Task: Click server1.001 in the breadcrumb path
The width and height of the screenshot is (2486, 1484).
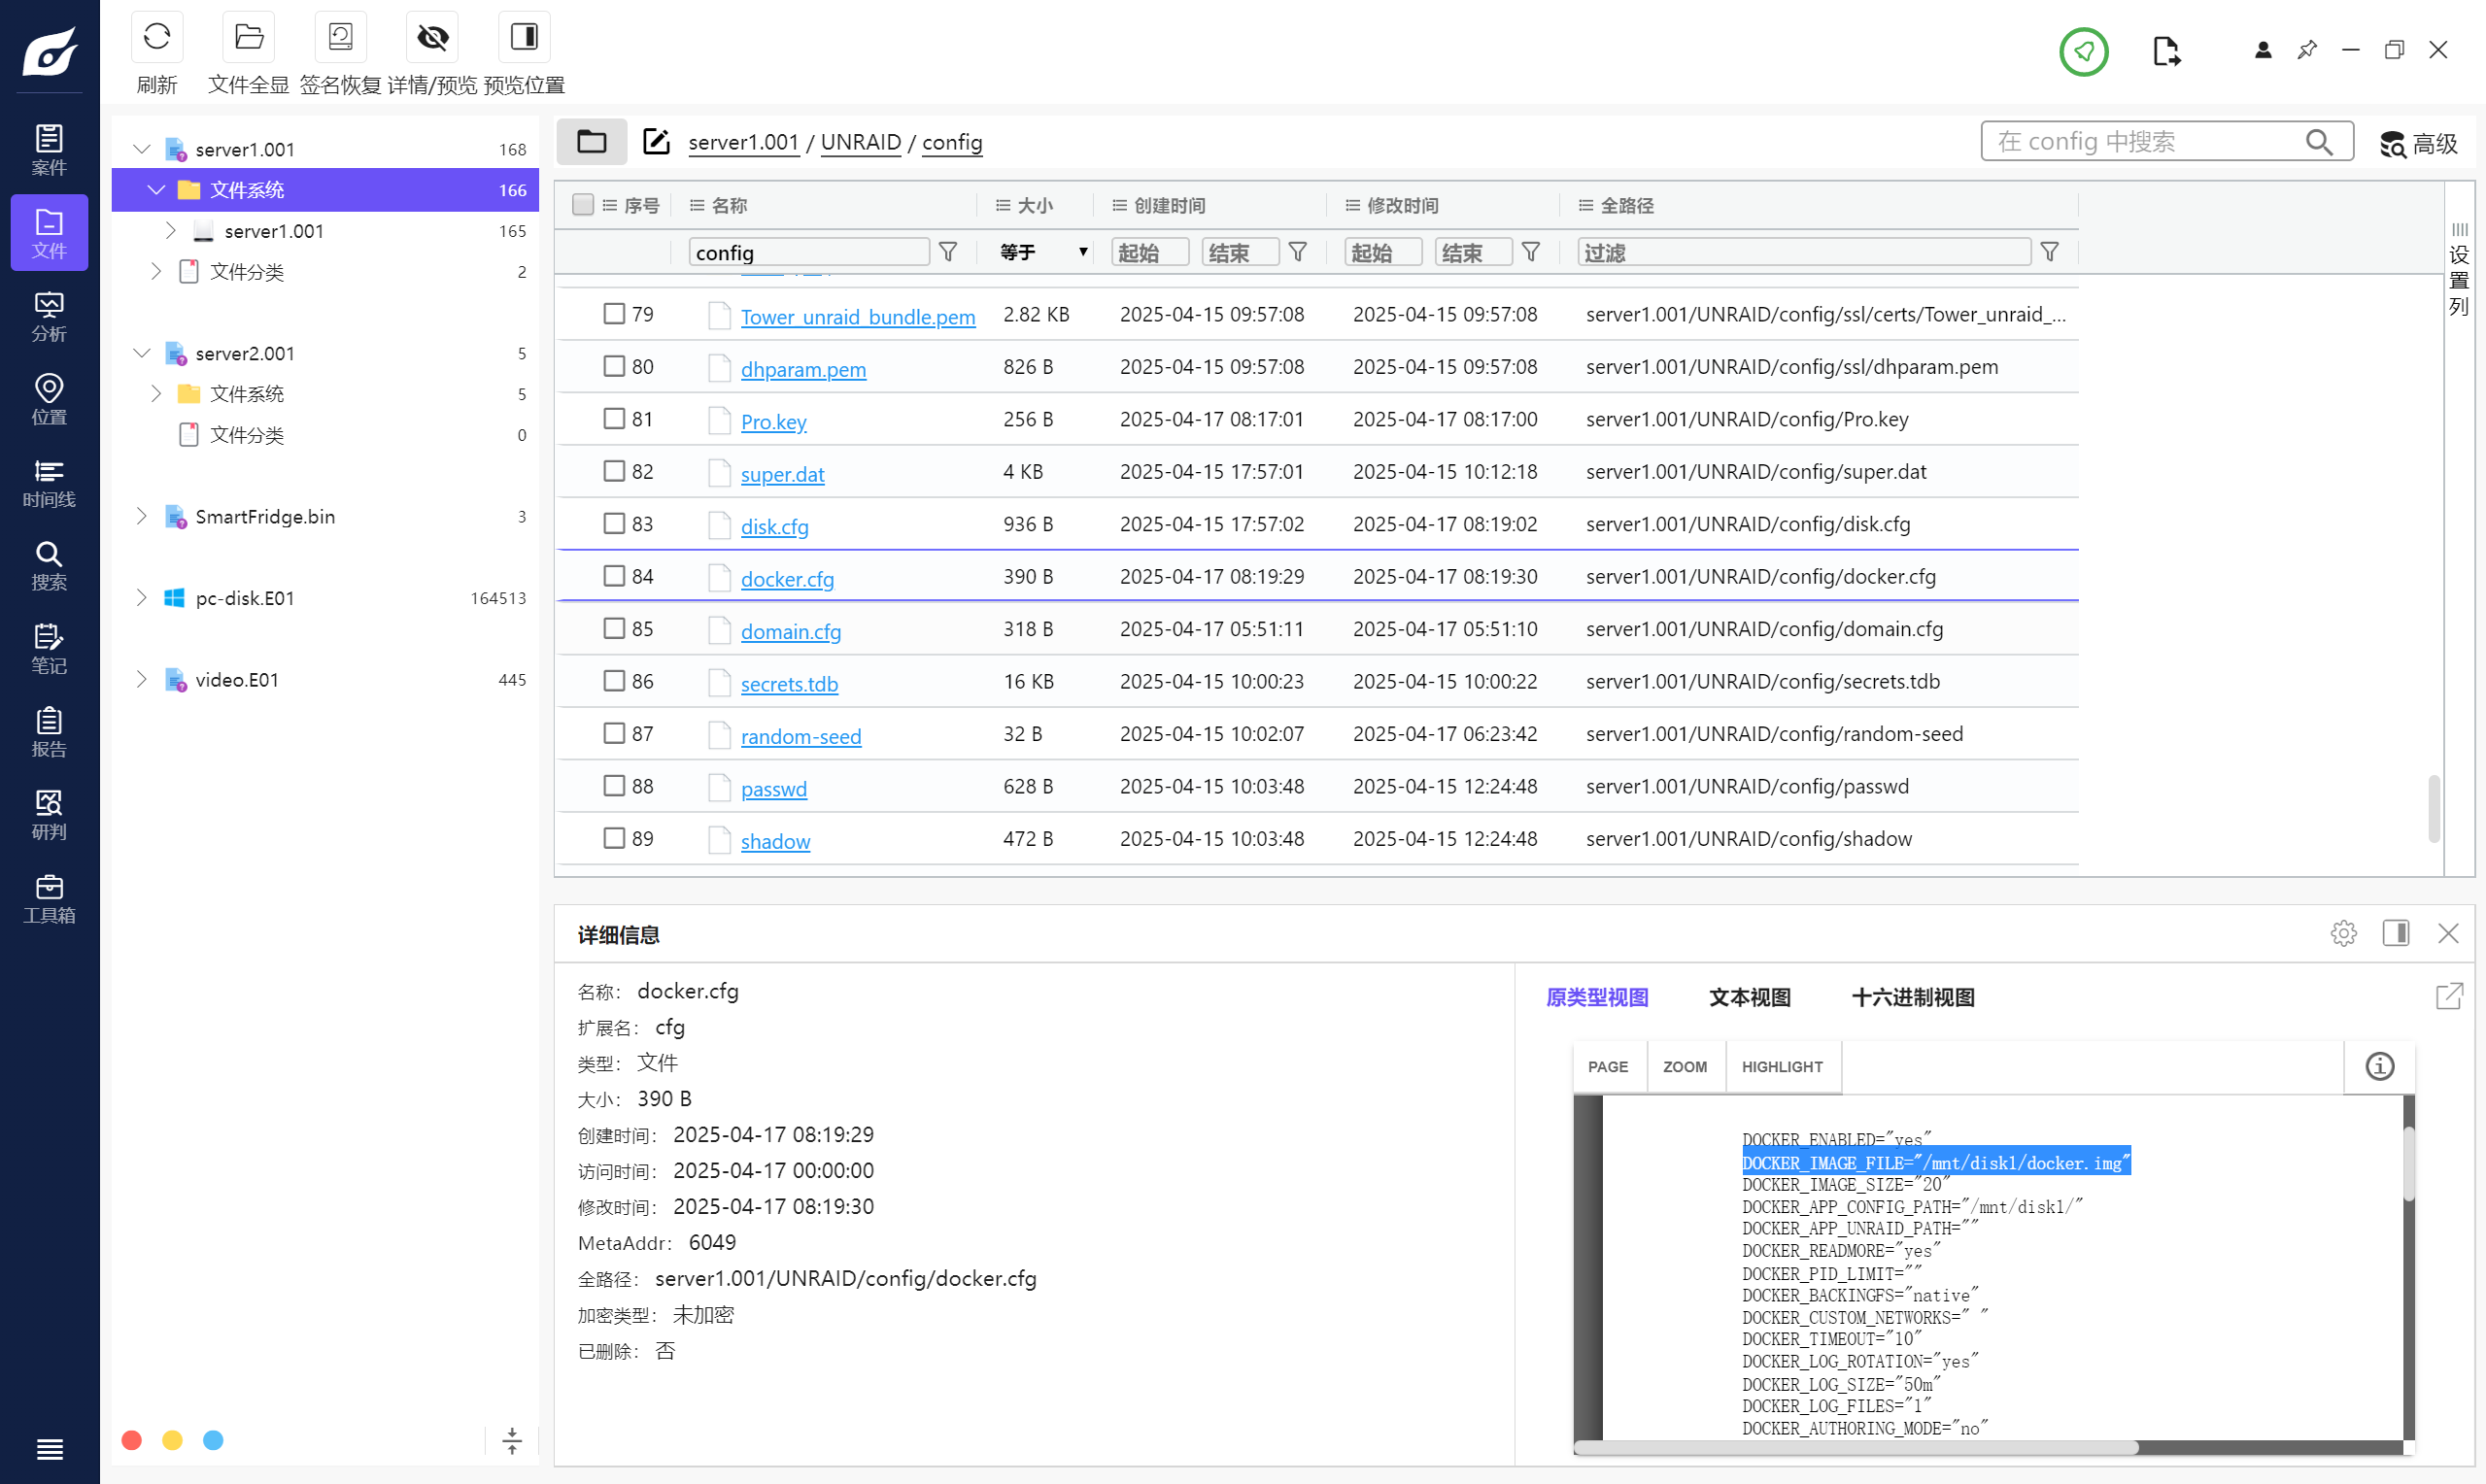Action: (x=743, y=142)
